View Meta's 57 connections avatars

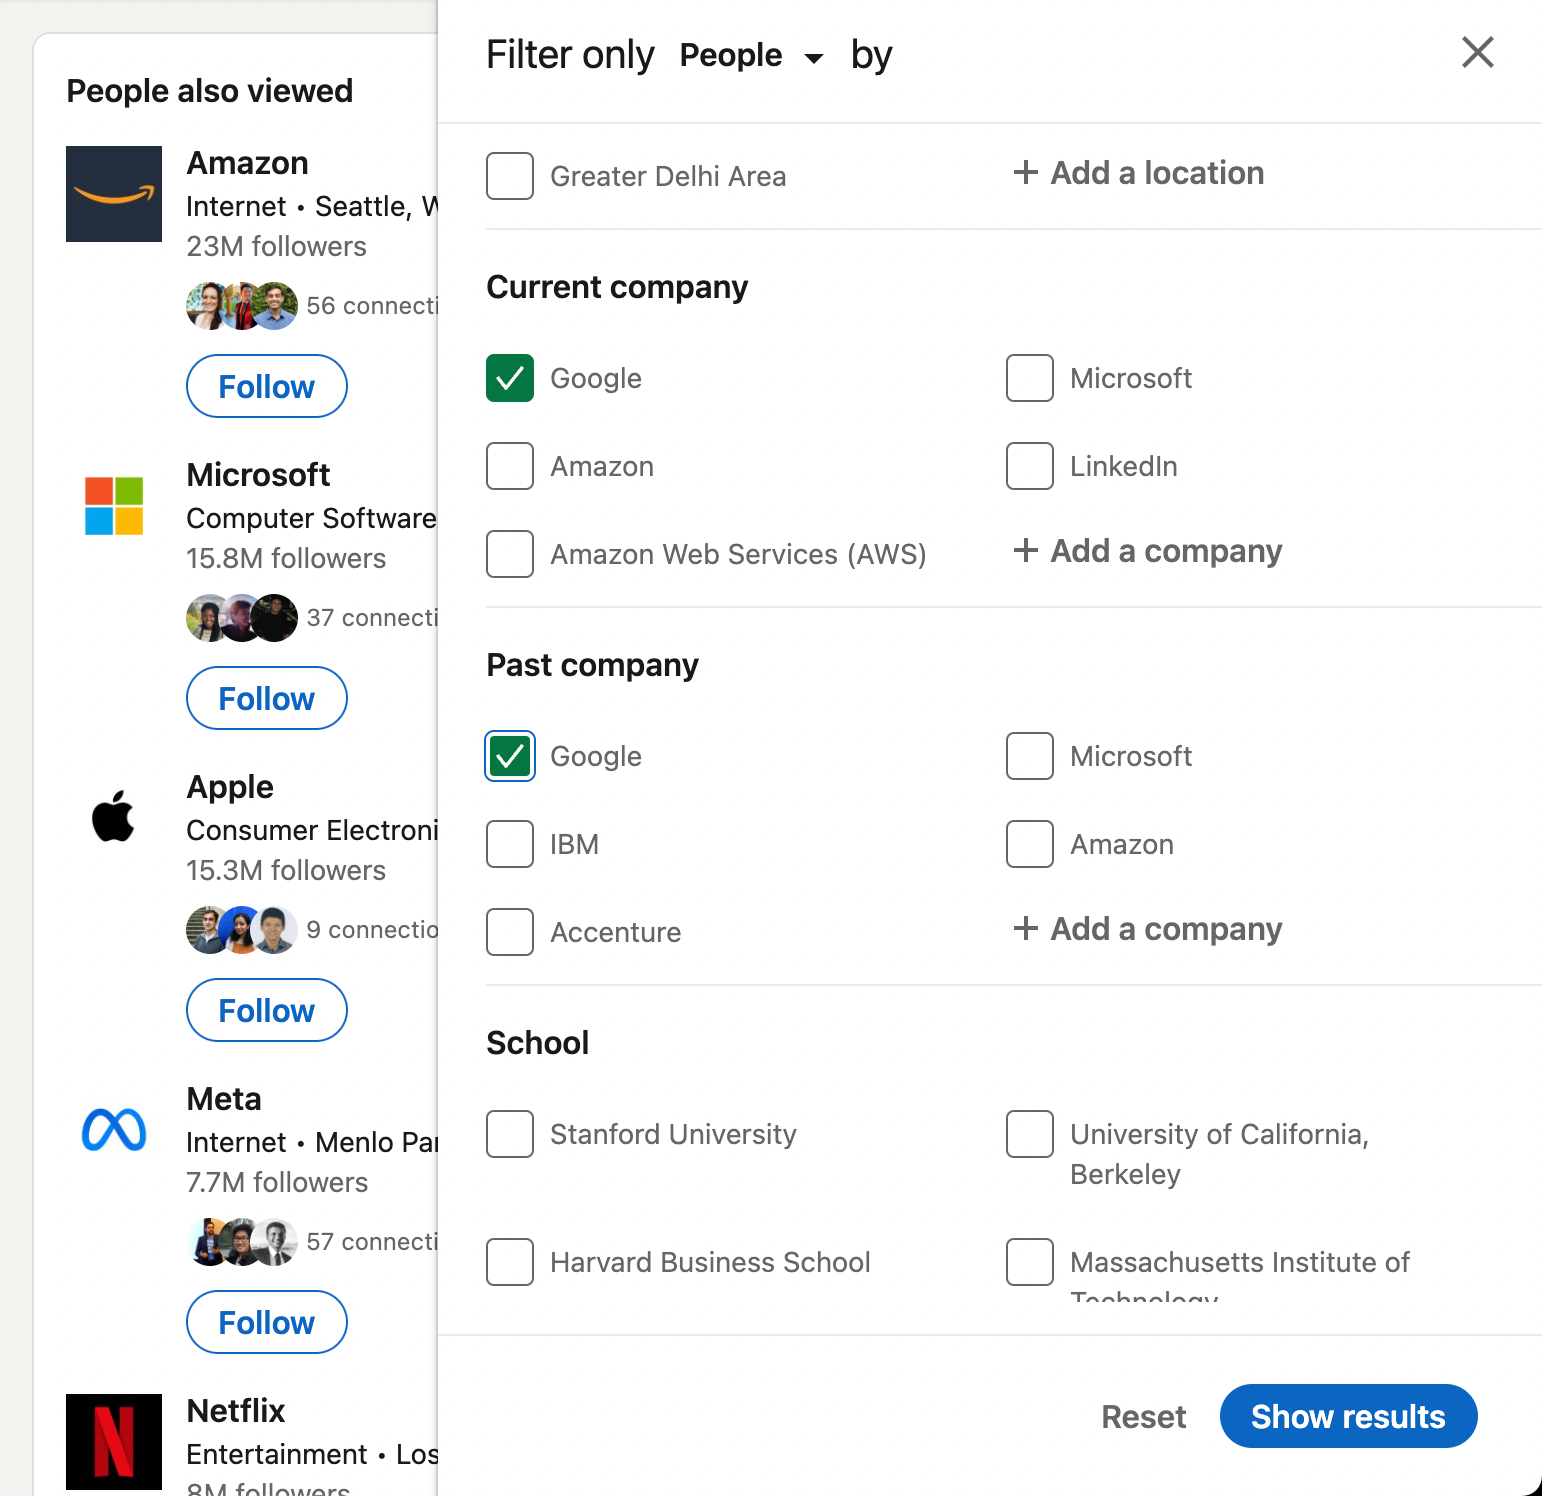point(242,1242)
